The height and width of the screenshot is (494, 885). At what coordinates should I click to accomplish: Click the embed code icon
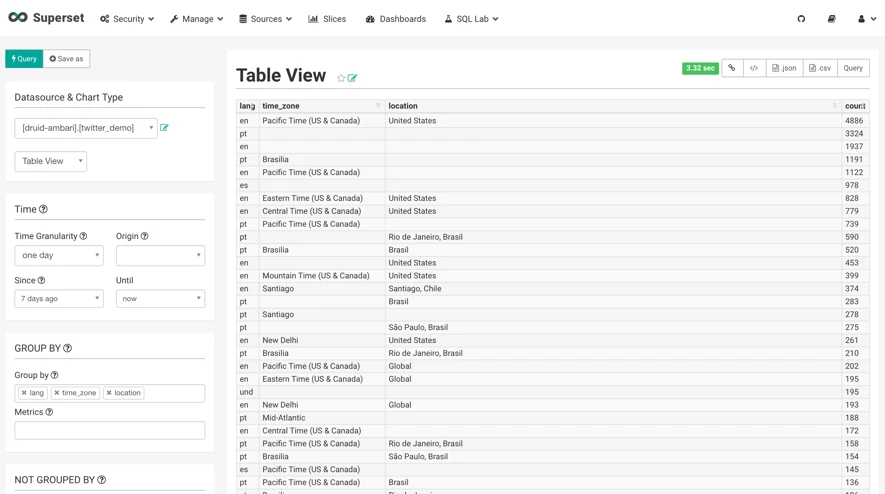(x=754, y=68)
